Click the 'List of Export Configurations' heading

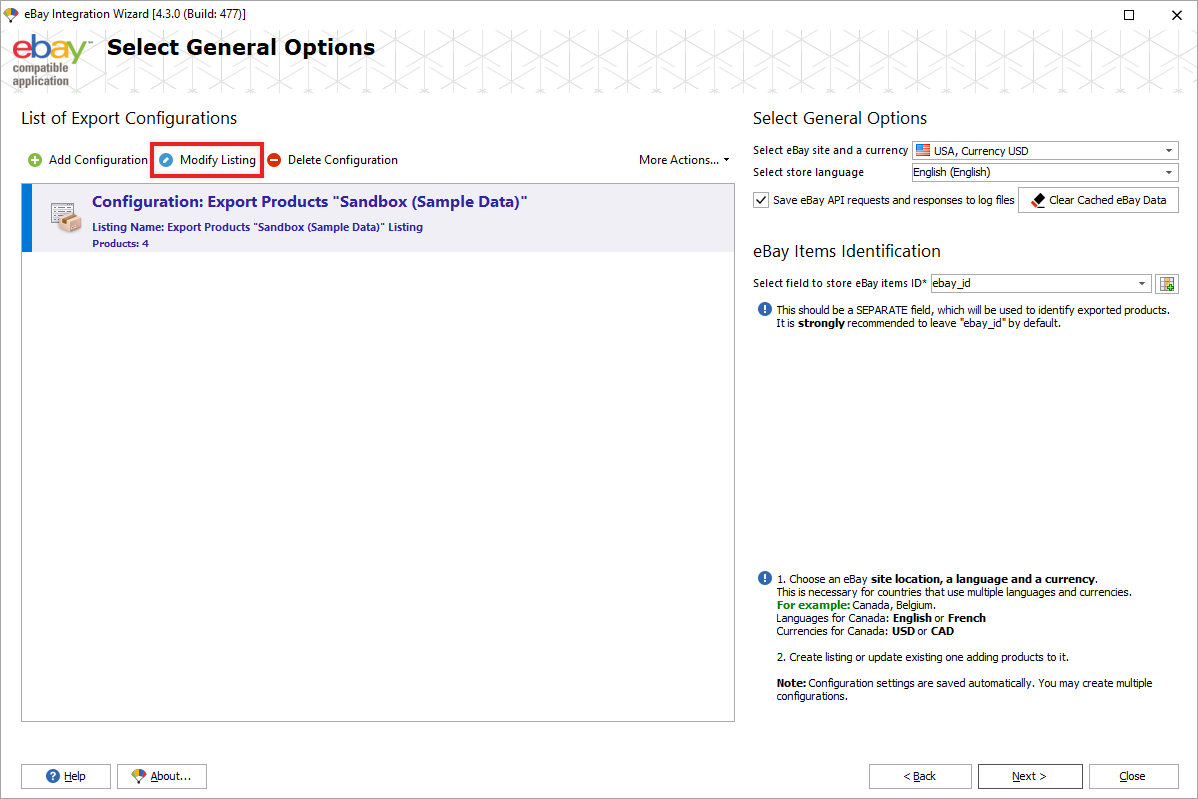(x=129, y=118)
